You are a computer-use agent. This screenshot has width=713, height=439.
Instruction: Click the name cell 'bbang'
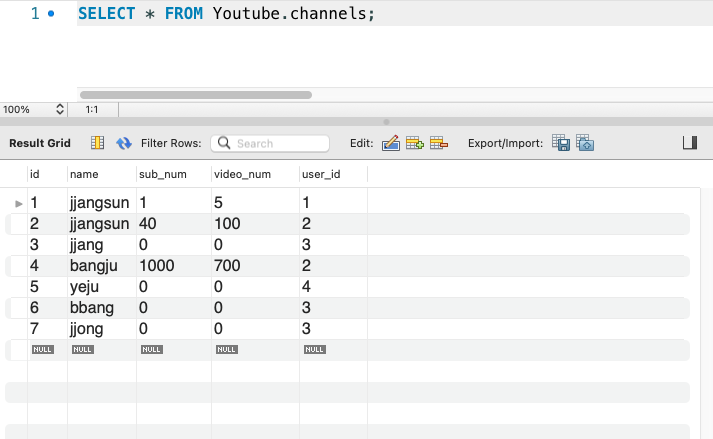coord(92,308)
